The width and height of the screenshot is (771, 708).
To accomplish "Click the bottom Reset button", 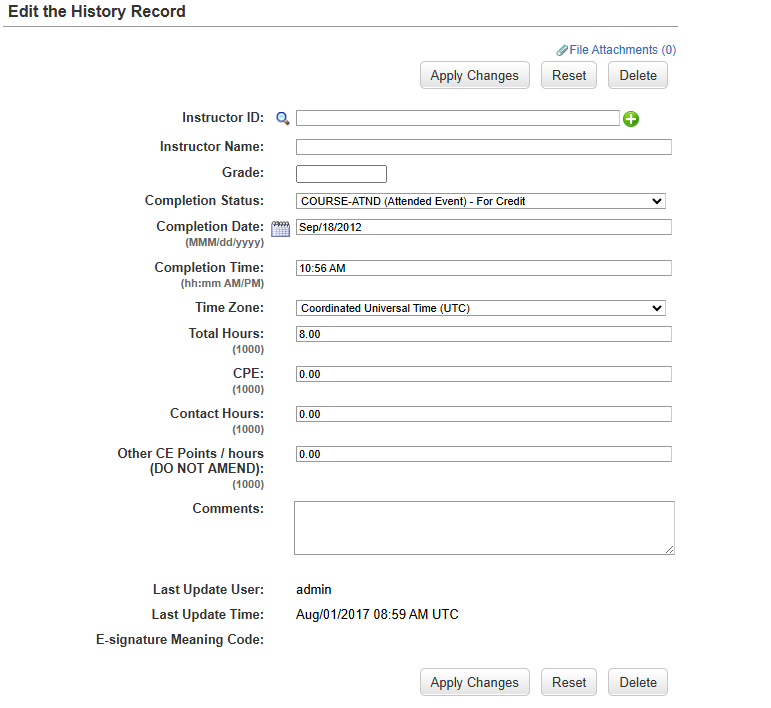I will click(569, 682).
